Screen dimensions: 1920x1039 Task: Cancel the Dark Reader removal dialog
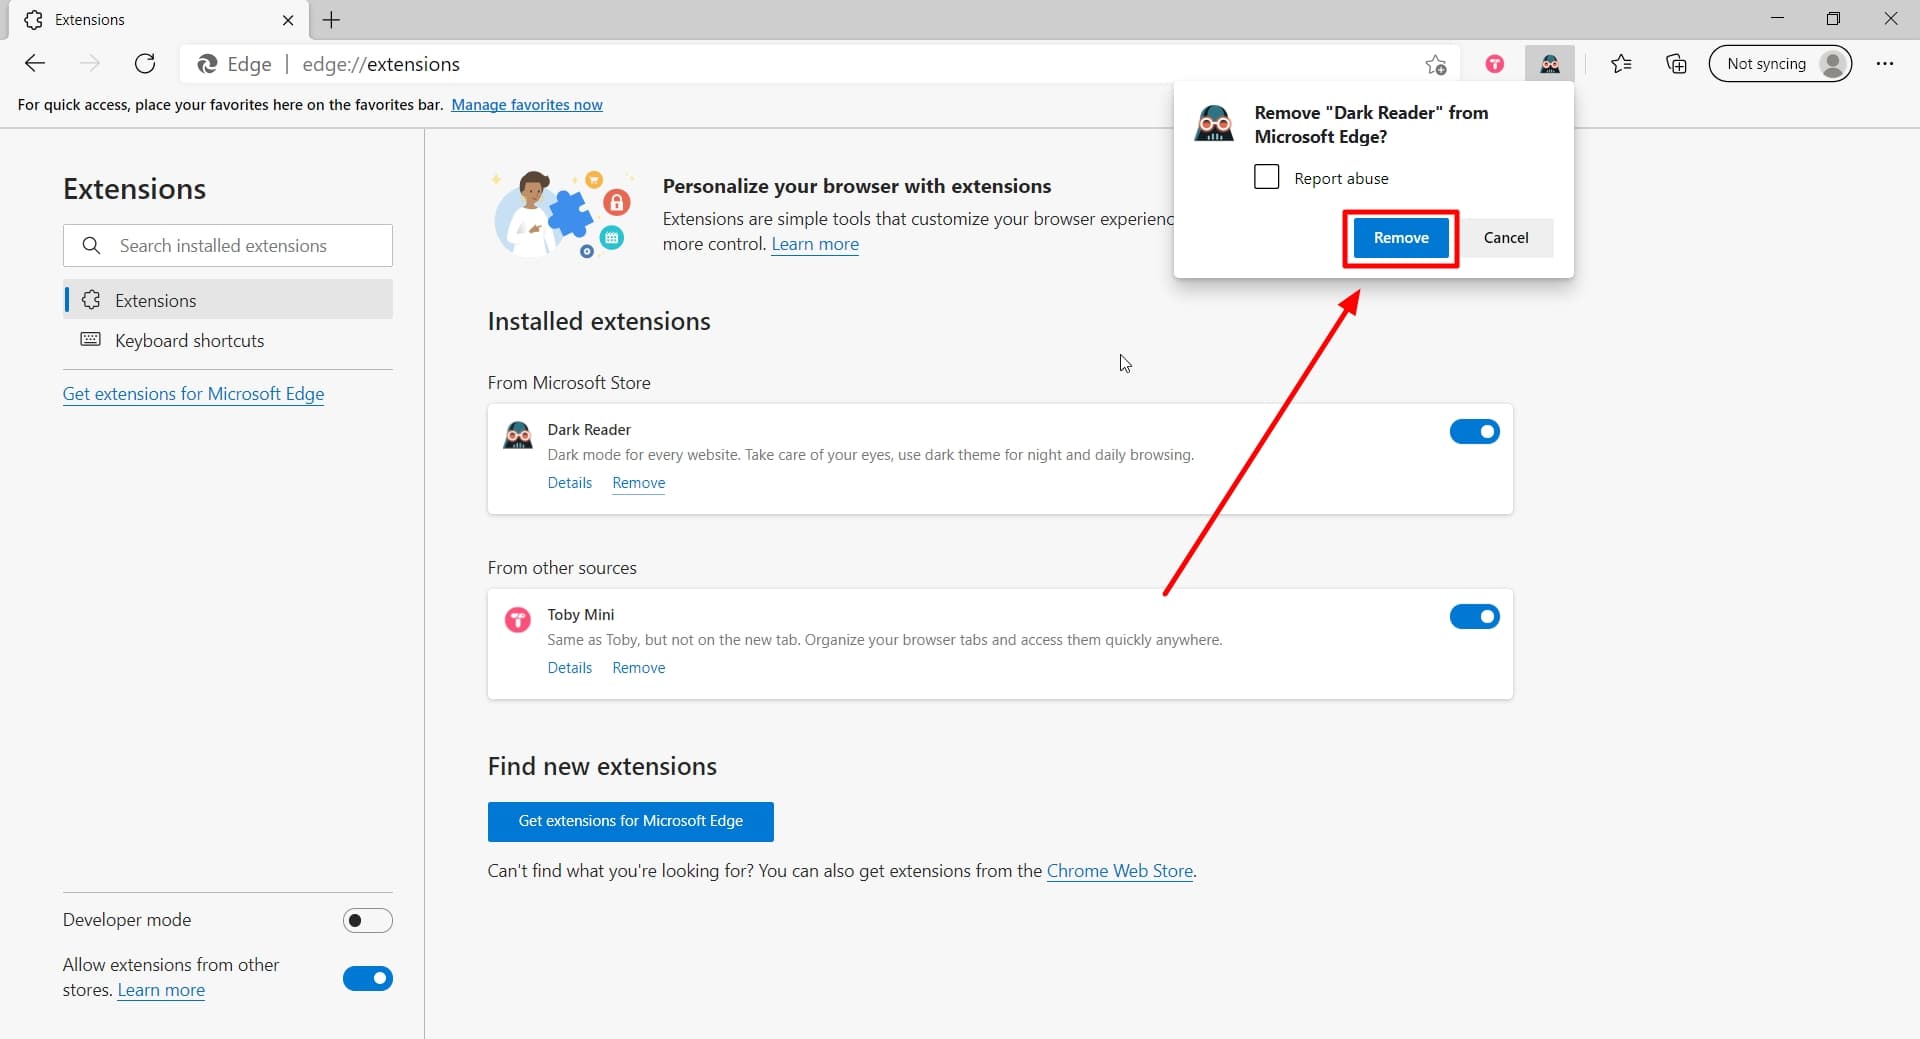pyautogui.click(x=1506, y=238)
